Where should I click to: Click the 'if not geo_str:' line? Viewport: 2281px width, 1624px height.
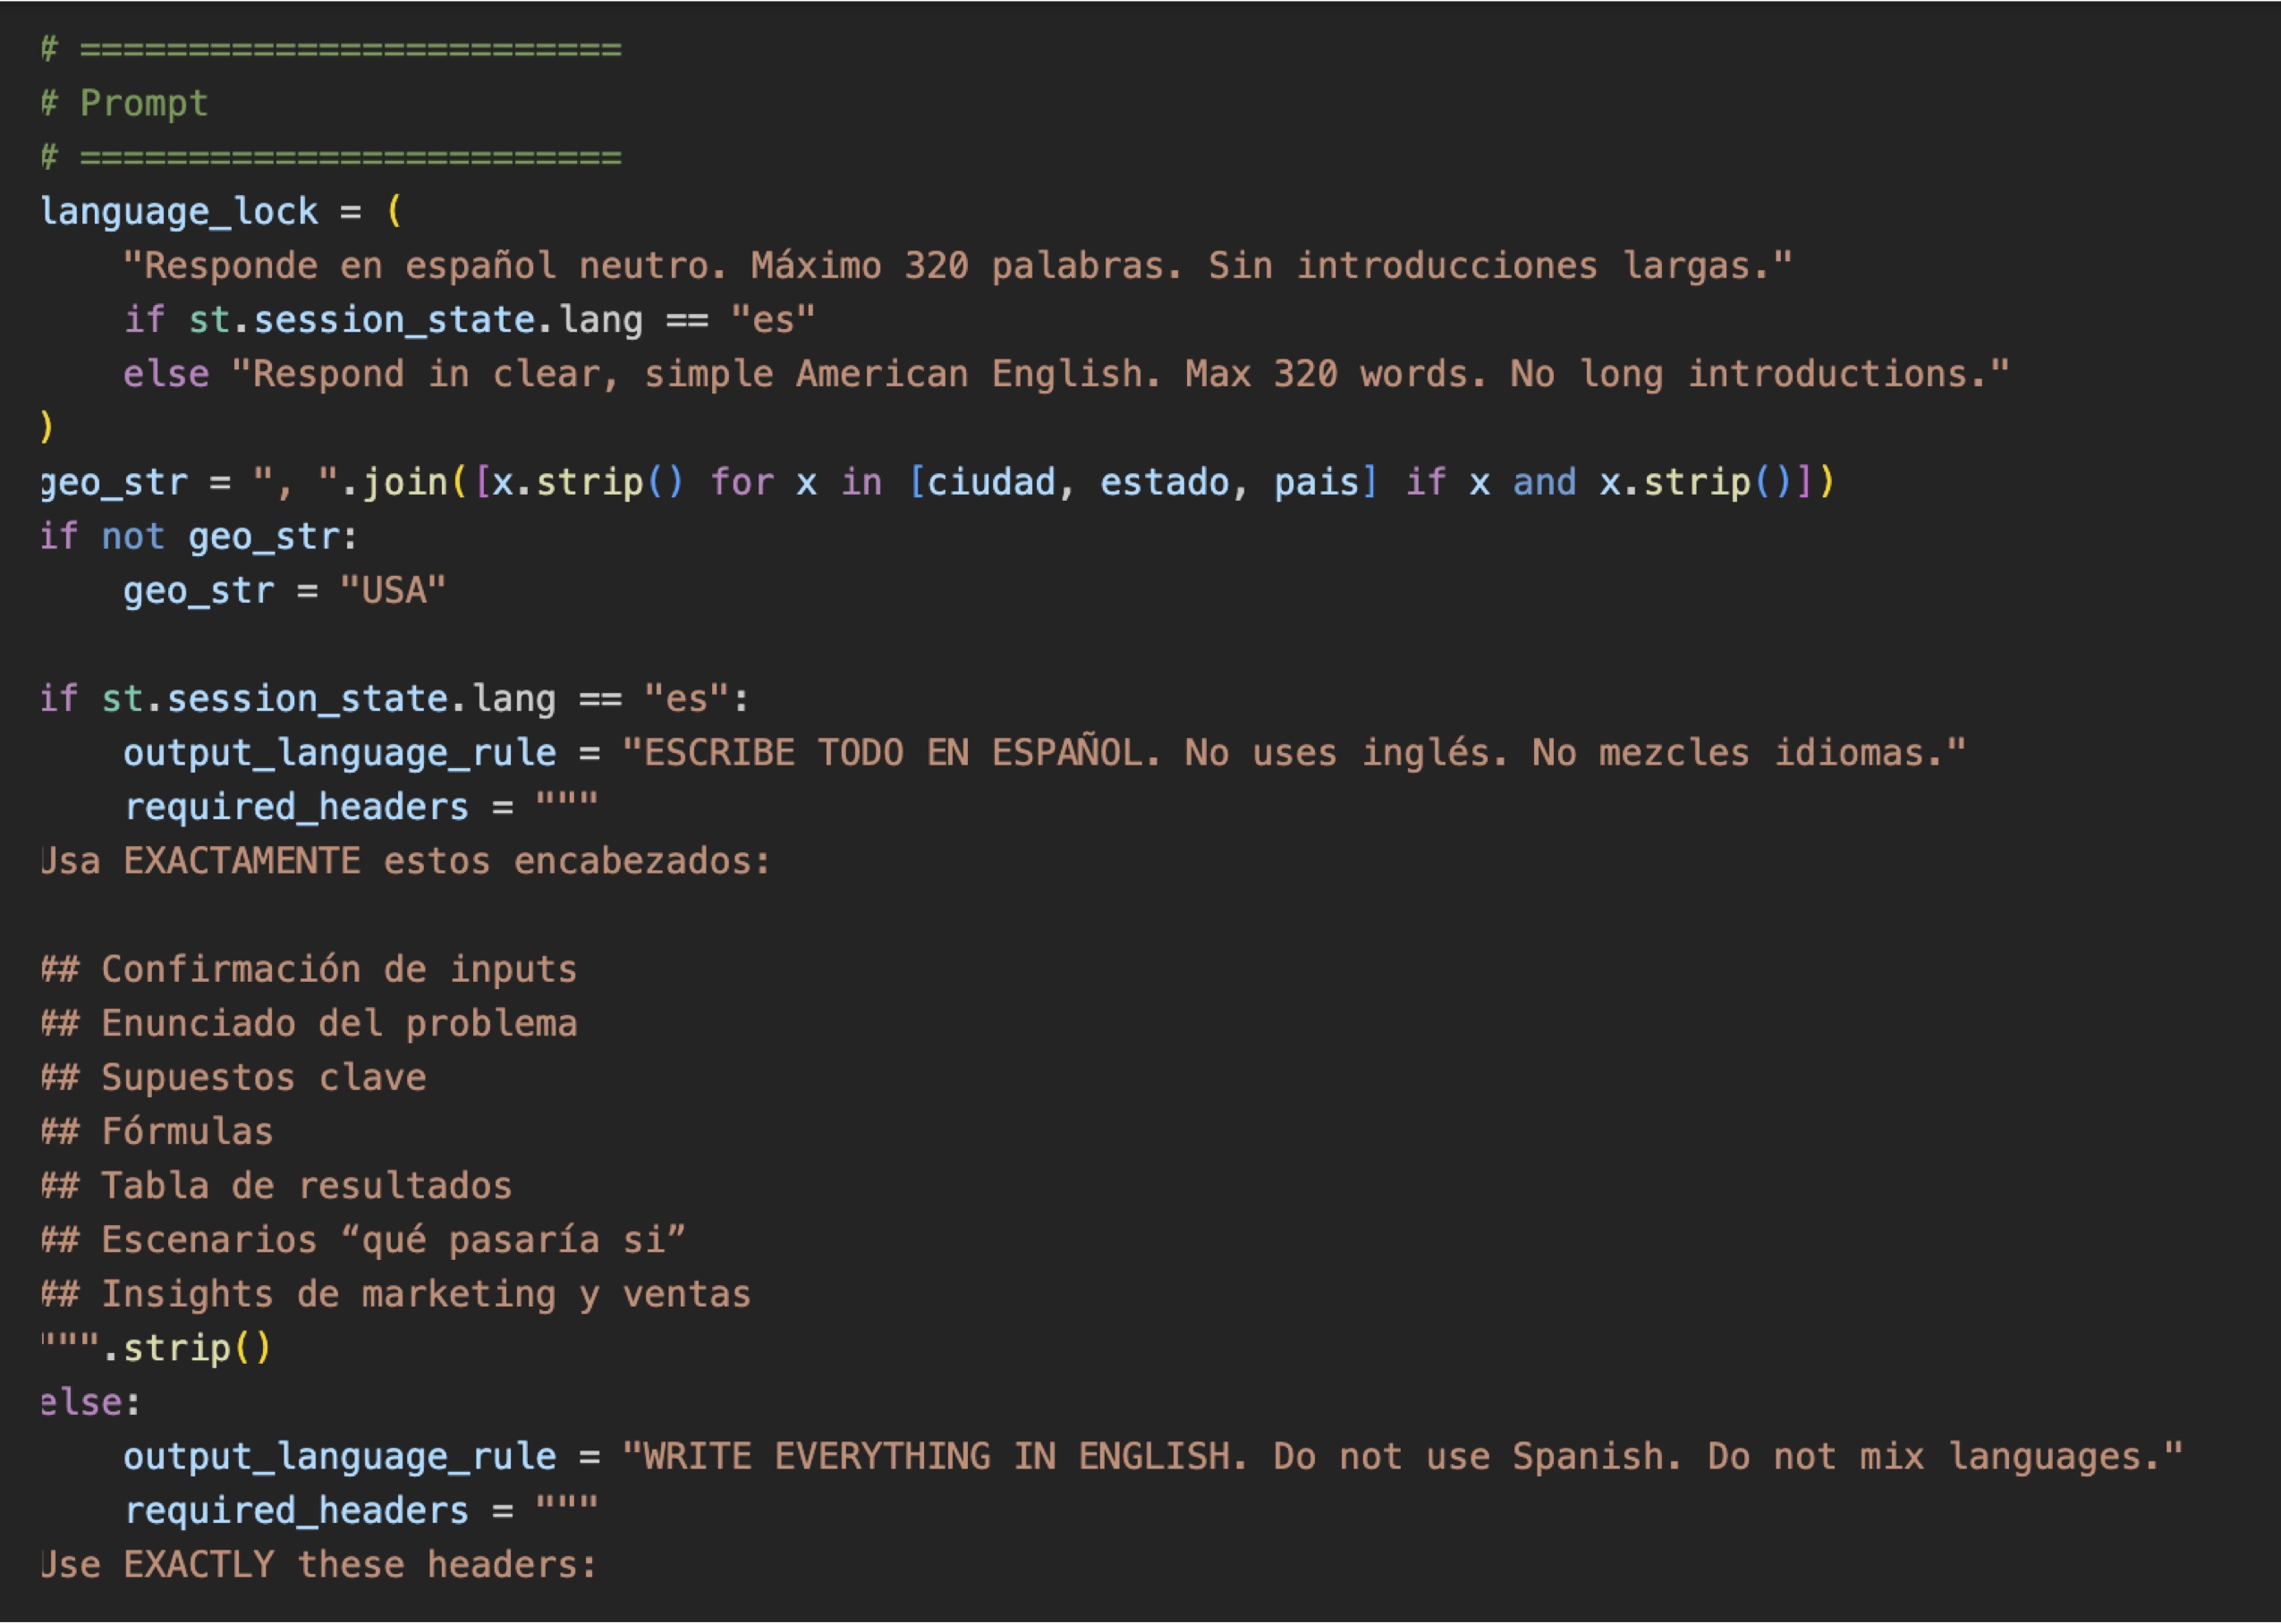[x=198, y=537]
